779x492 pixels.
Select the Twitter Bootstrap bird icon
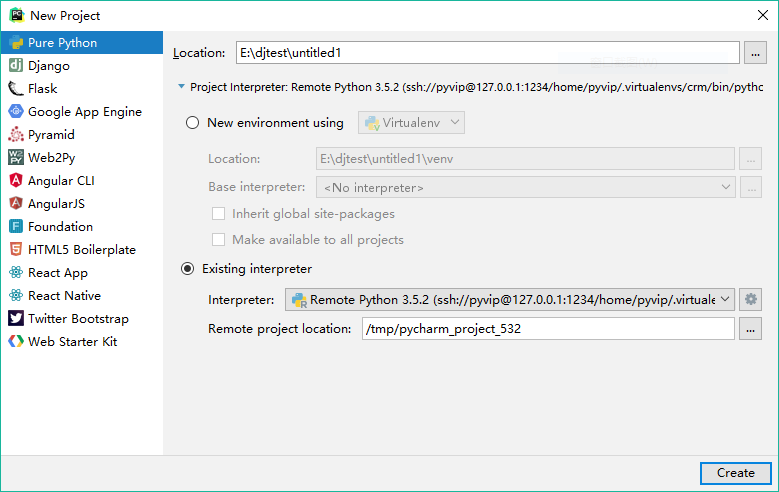(x=16, y=318)
